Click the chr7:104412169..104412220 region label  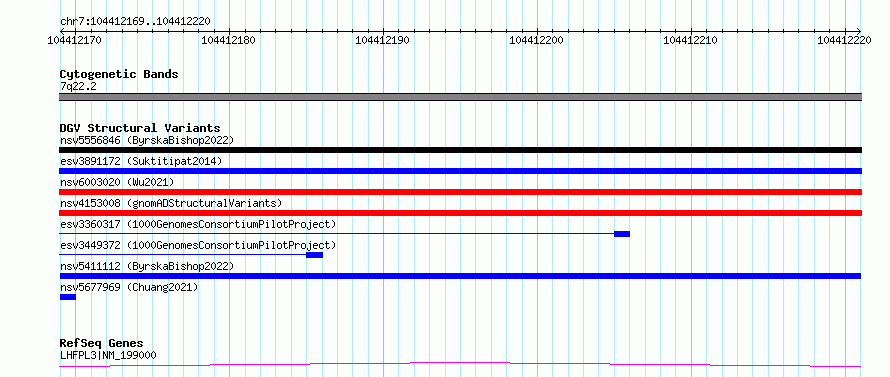pos(135,21)
